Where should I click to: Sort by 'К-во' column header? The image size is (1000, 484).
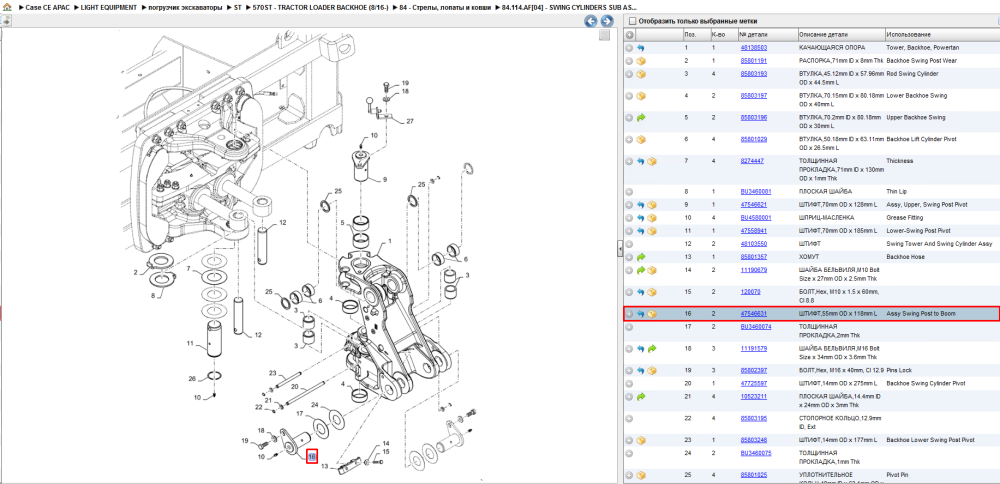pyautogui.click(x=723, y=34)
